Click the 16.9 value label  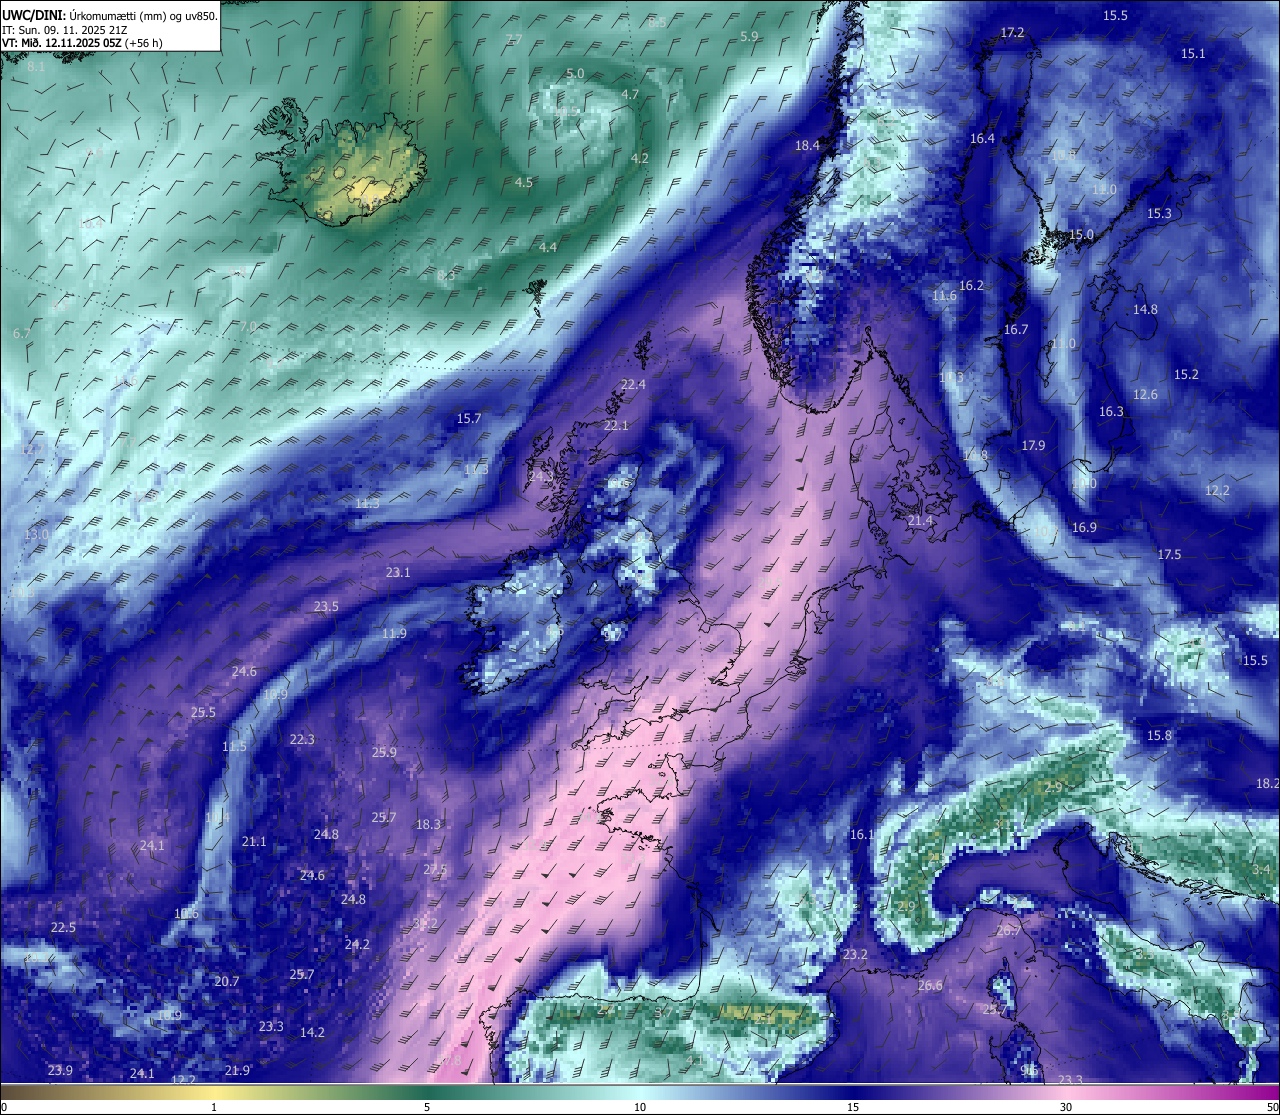(1084, 528)
